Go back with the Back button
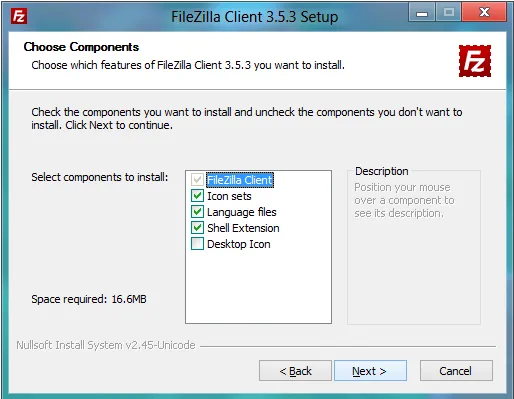The height and width of the screenshot is (399, 514). click(295, 370)
